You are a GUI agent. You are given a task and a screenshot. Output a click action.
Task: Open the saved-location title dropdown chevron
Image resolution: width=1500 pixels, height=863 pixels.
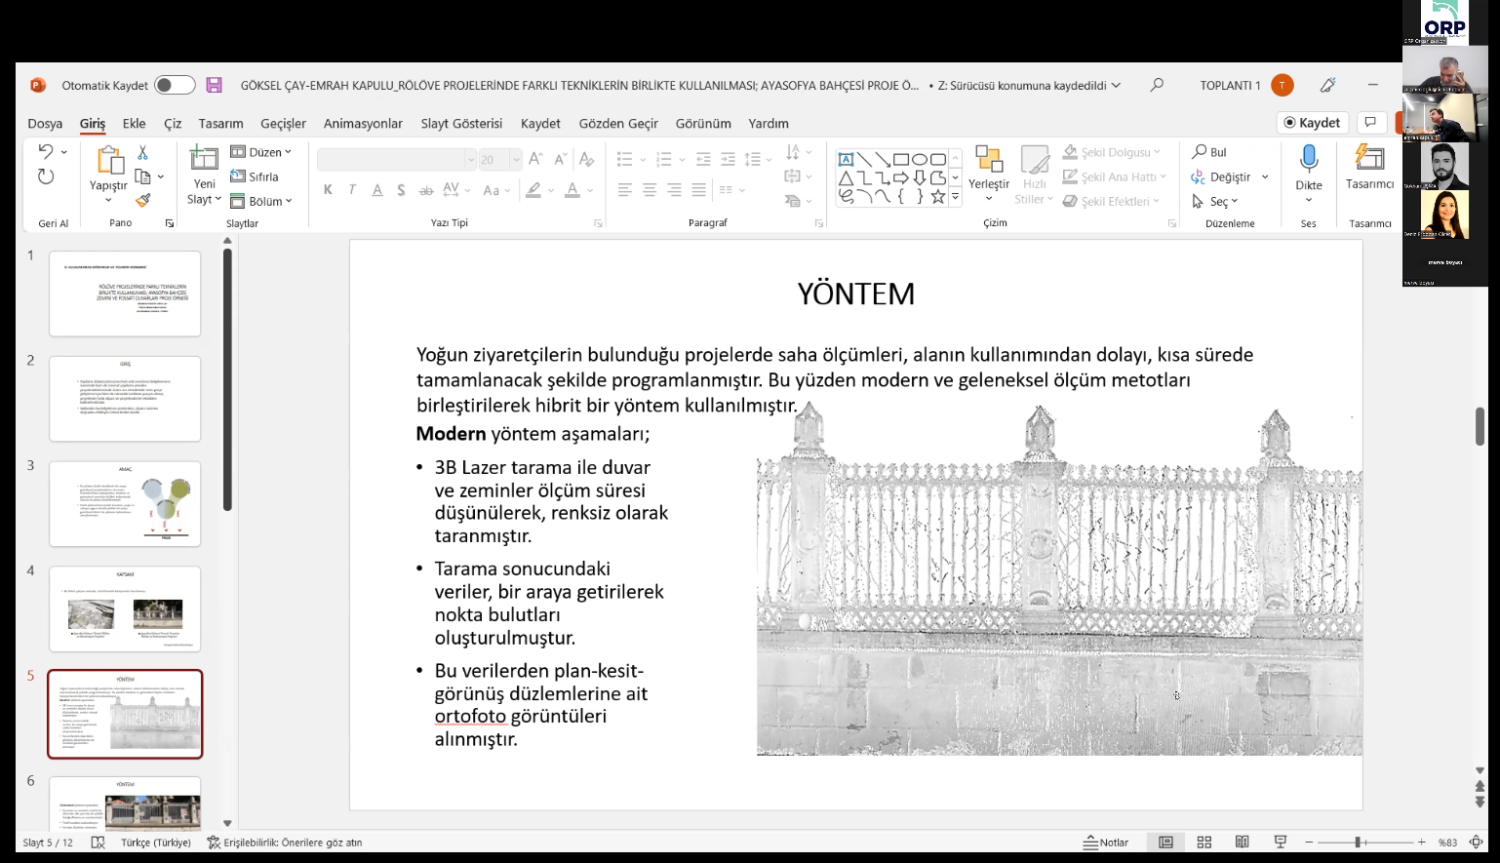tap(1116, 85)
